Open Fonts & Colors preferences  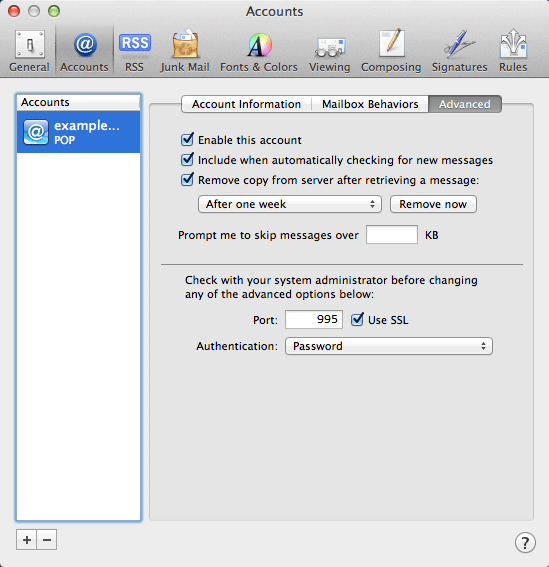[x=259, y=51]
